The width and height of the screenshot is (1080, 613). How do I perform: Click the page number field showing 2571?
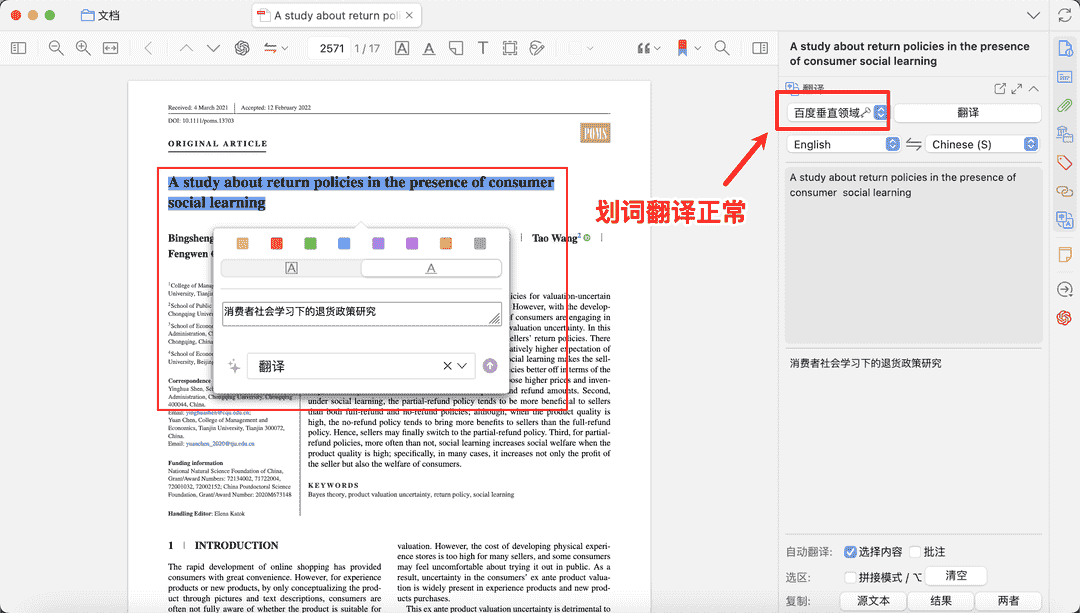(330, 47)
